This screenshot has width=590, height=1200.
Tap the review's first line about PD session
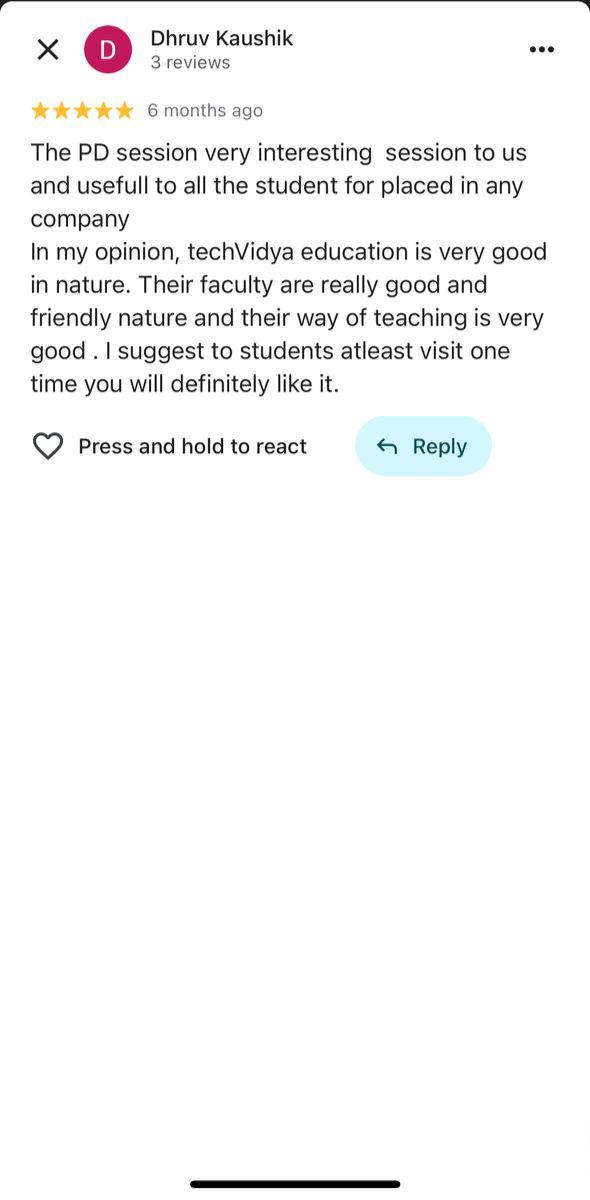[x=278, y=153]
